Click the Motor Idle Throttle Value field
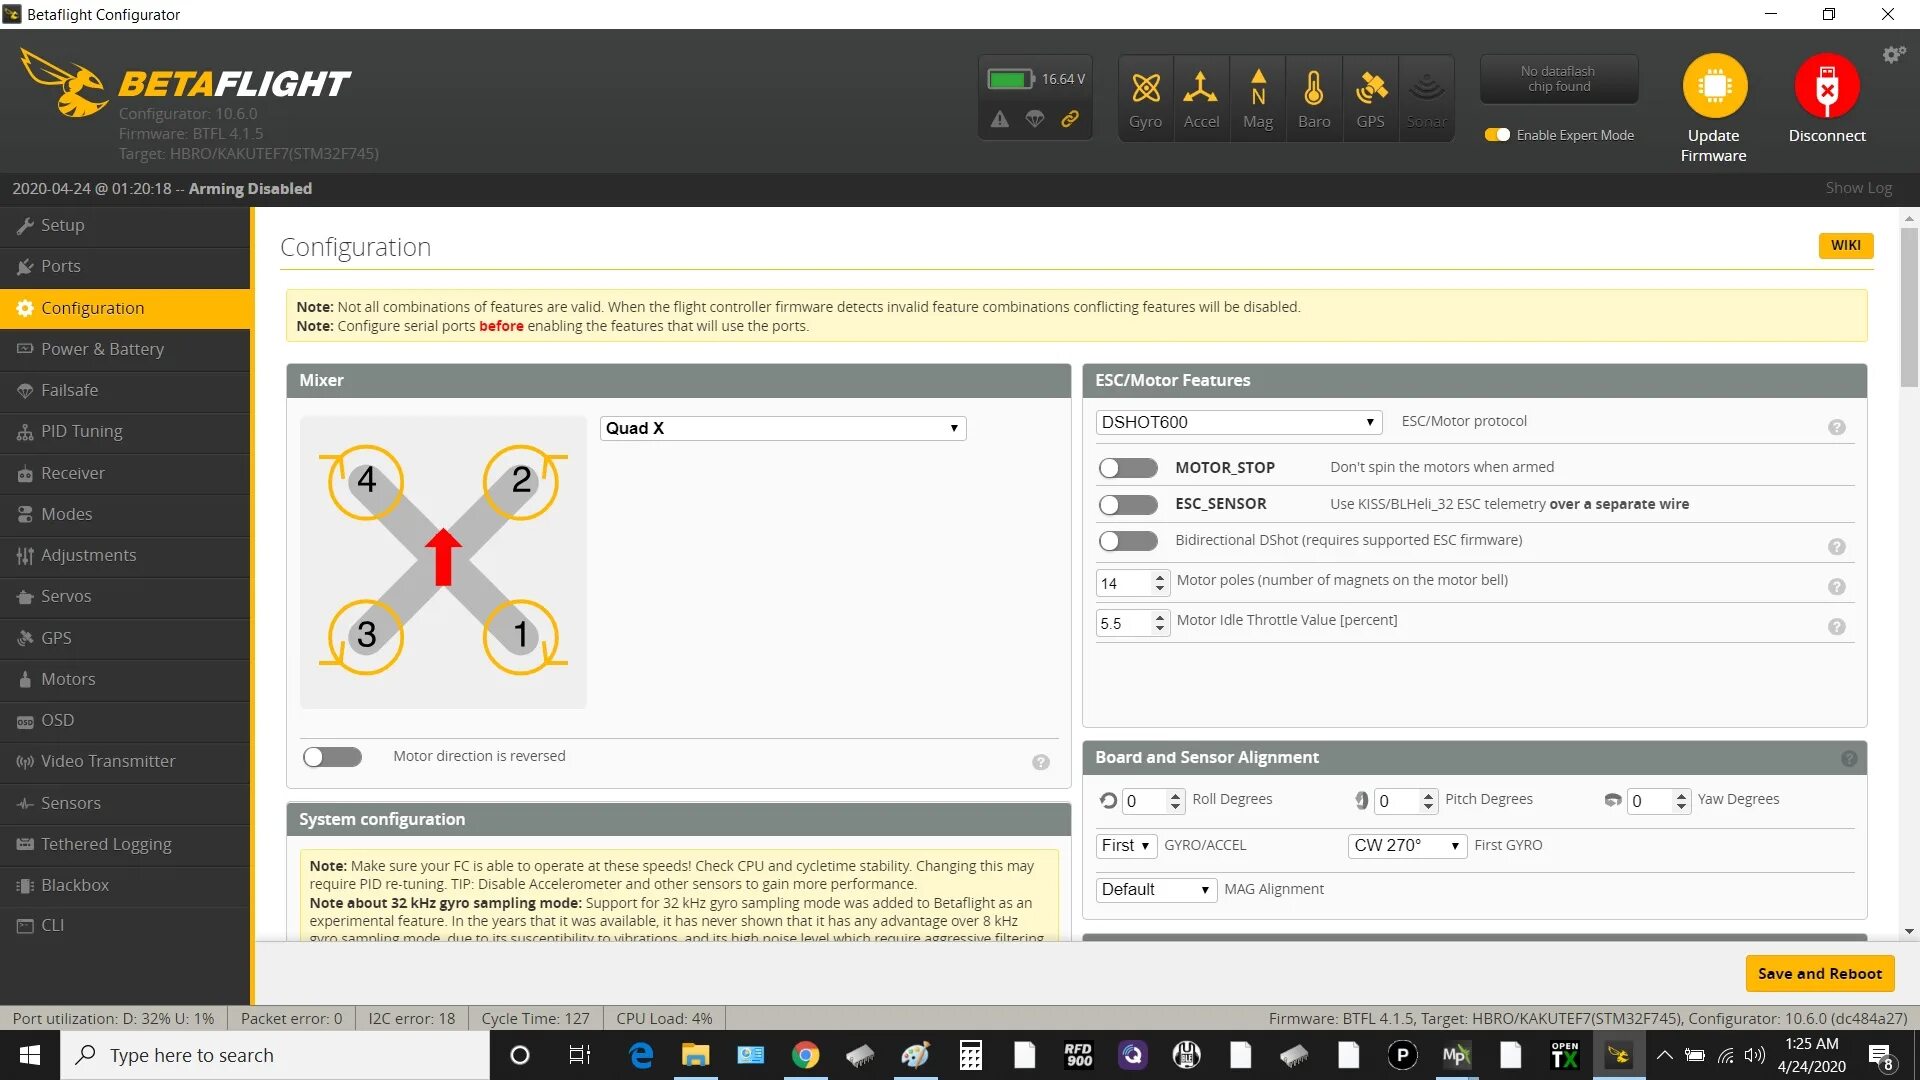The image size is (1920, 1080). tap(1122, 624)
